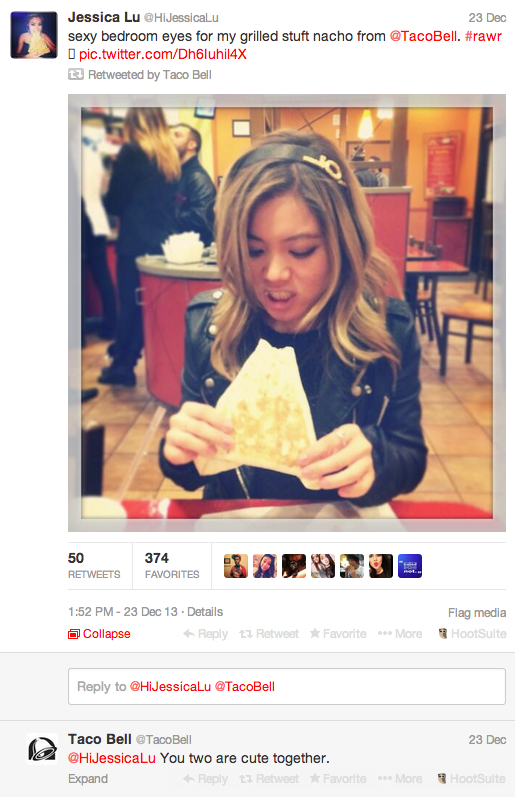Viewport: 532px width, 798px height.
Task: Open More options on Taco Bell's reply
Action: coord(400,779)
